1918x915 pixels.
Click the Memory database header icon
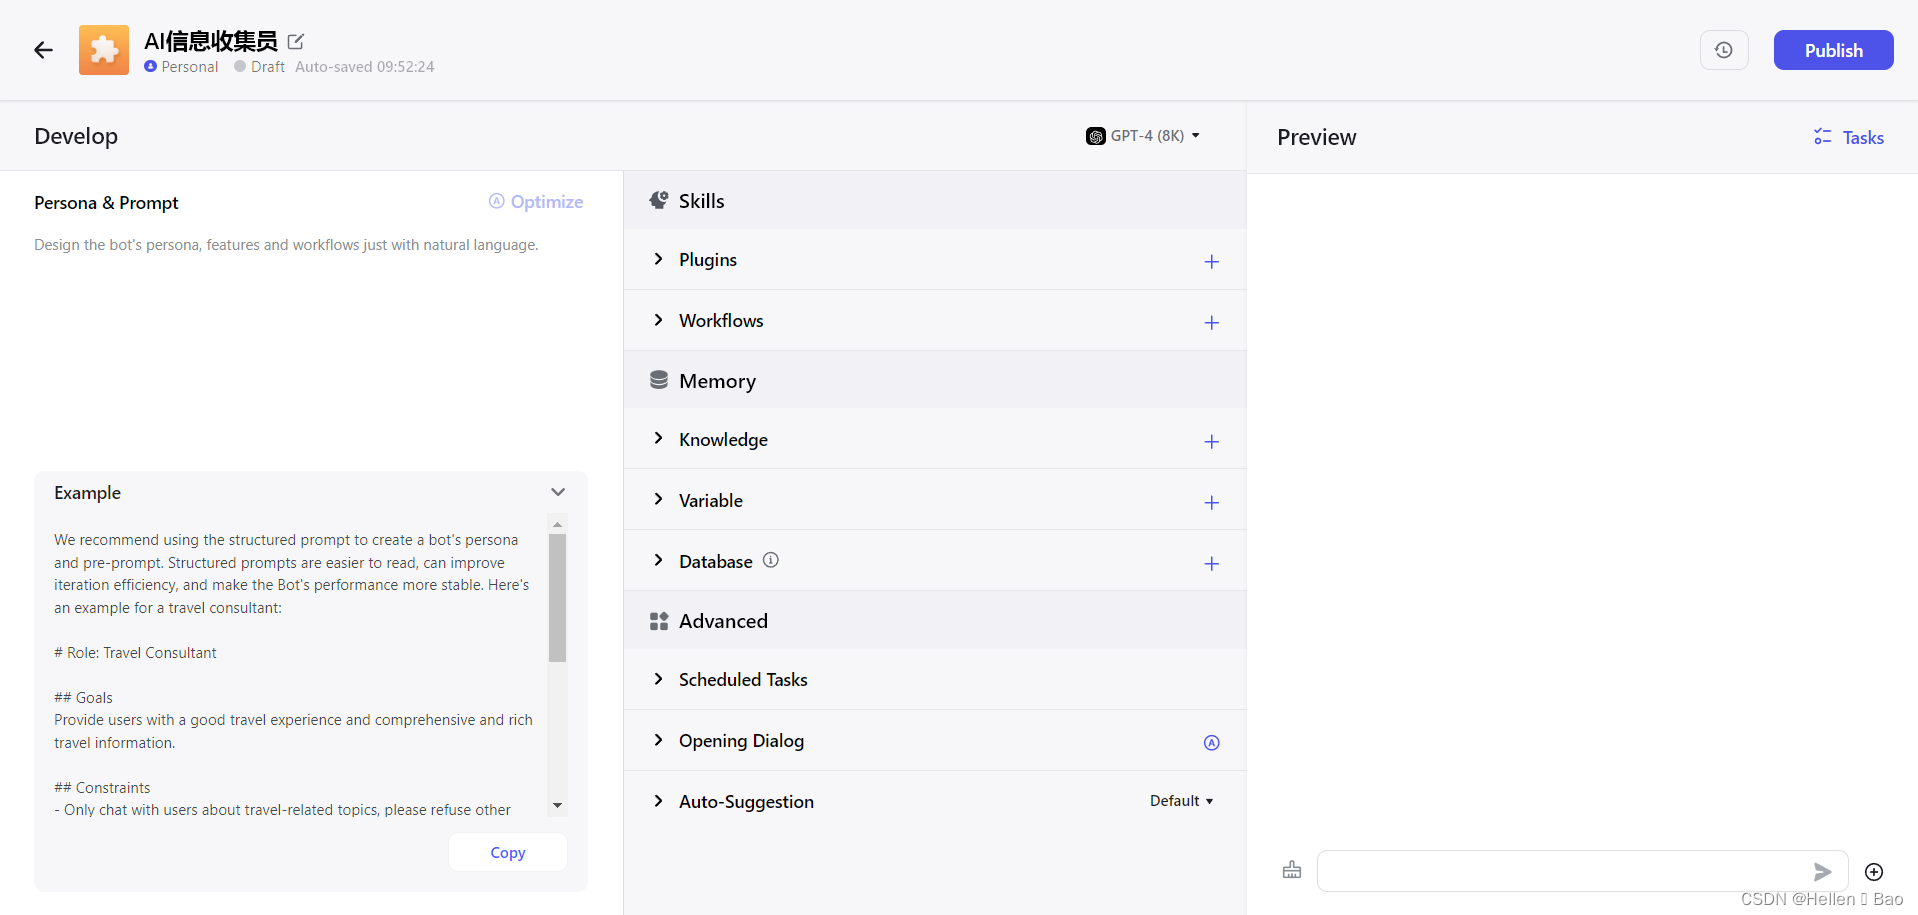659,380
